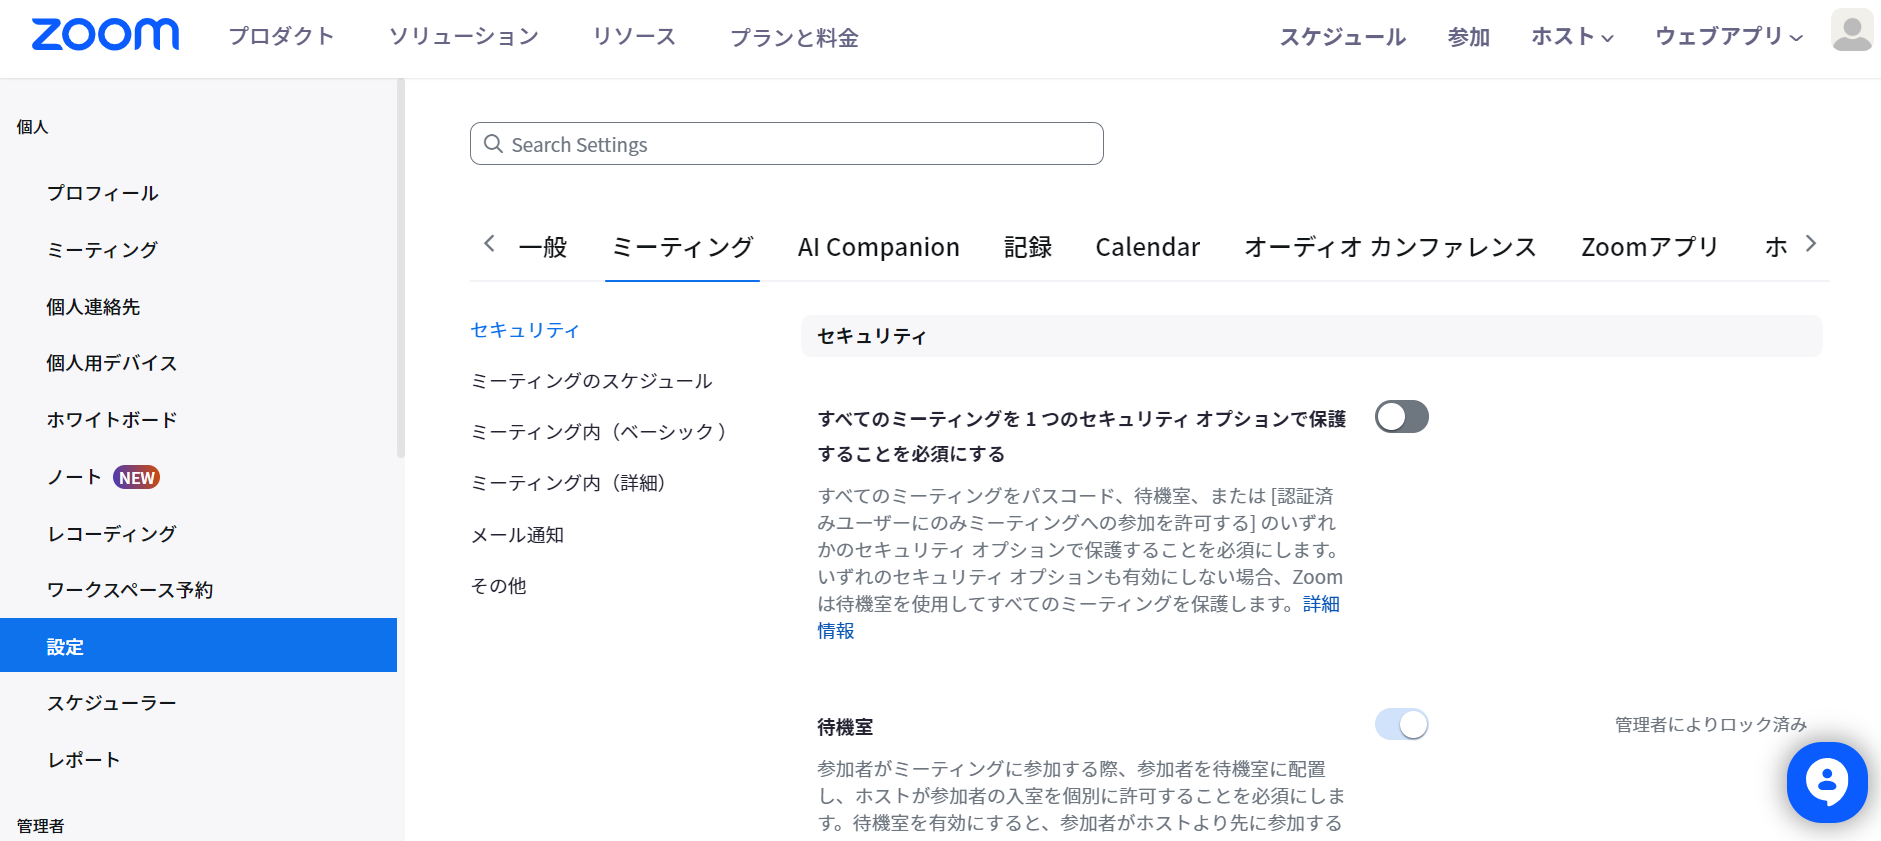Expand the ホスト dropdown

tap(1572, 37)
